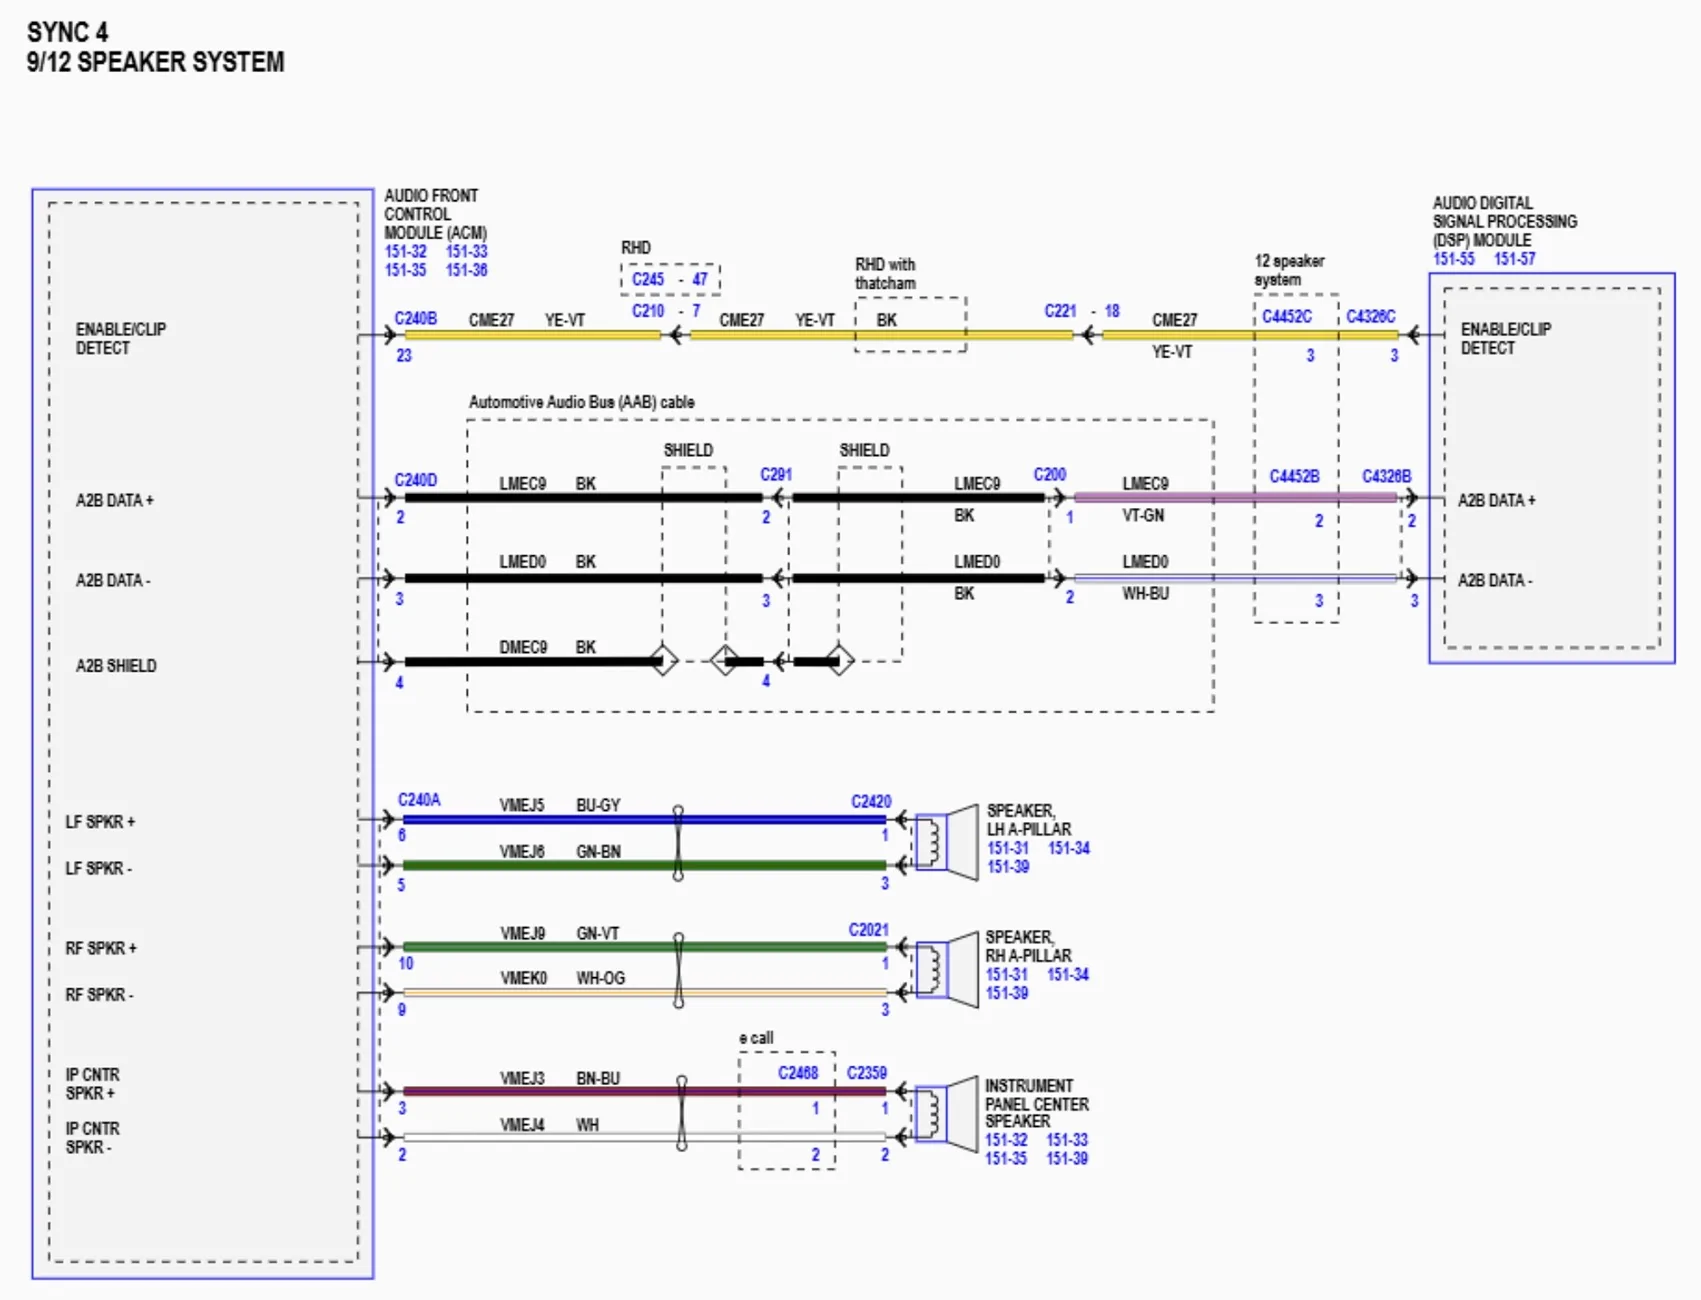The height and width of the screenshot is (1300, 1701).
Task: Open connector C2359 link
Action: point(867,1073)
